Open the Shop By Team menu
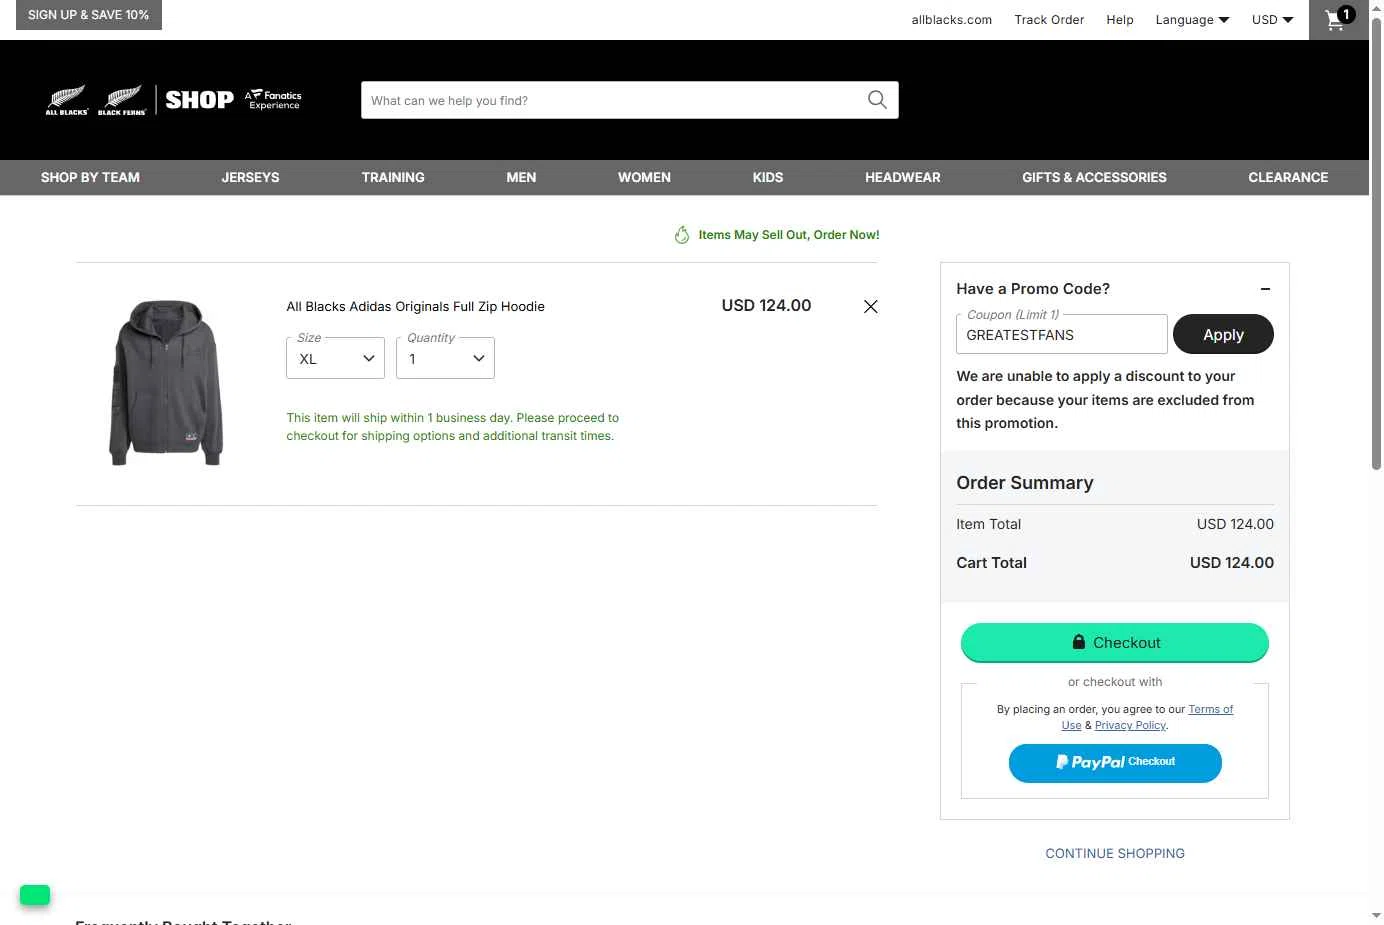The image size is (1384, 925). pyautogui.click(x=90, y=177)
